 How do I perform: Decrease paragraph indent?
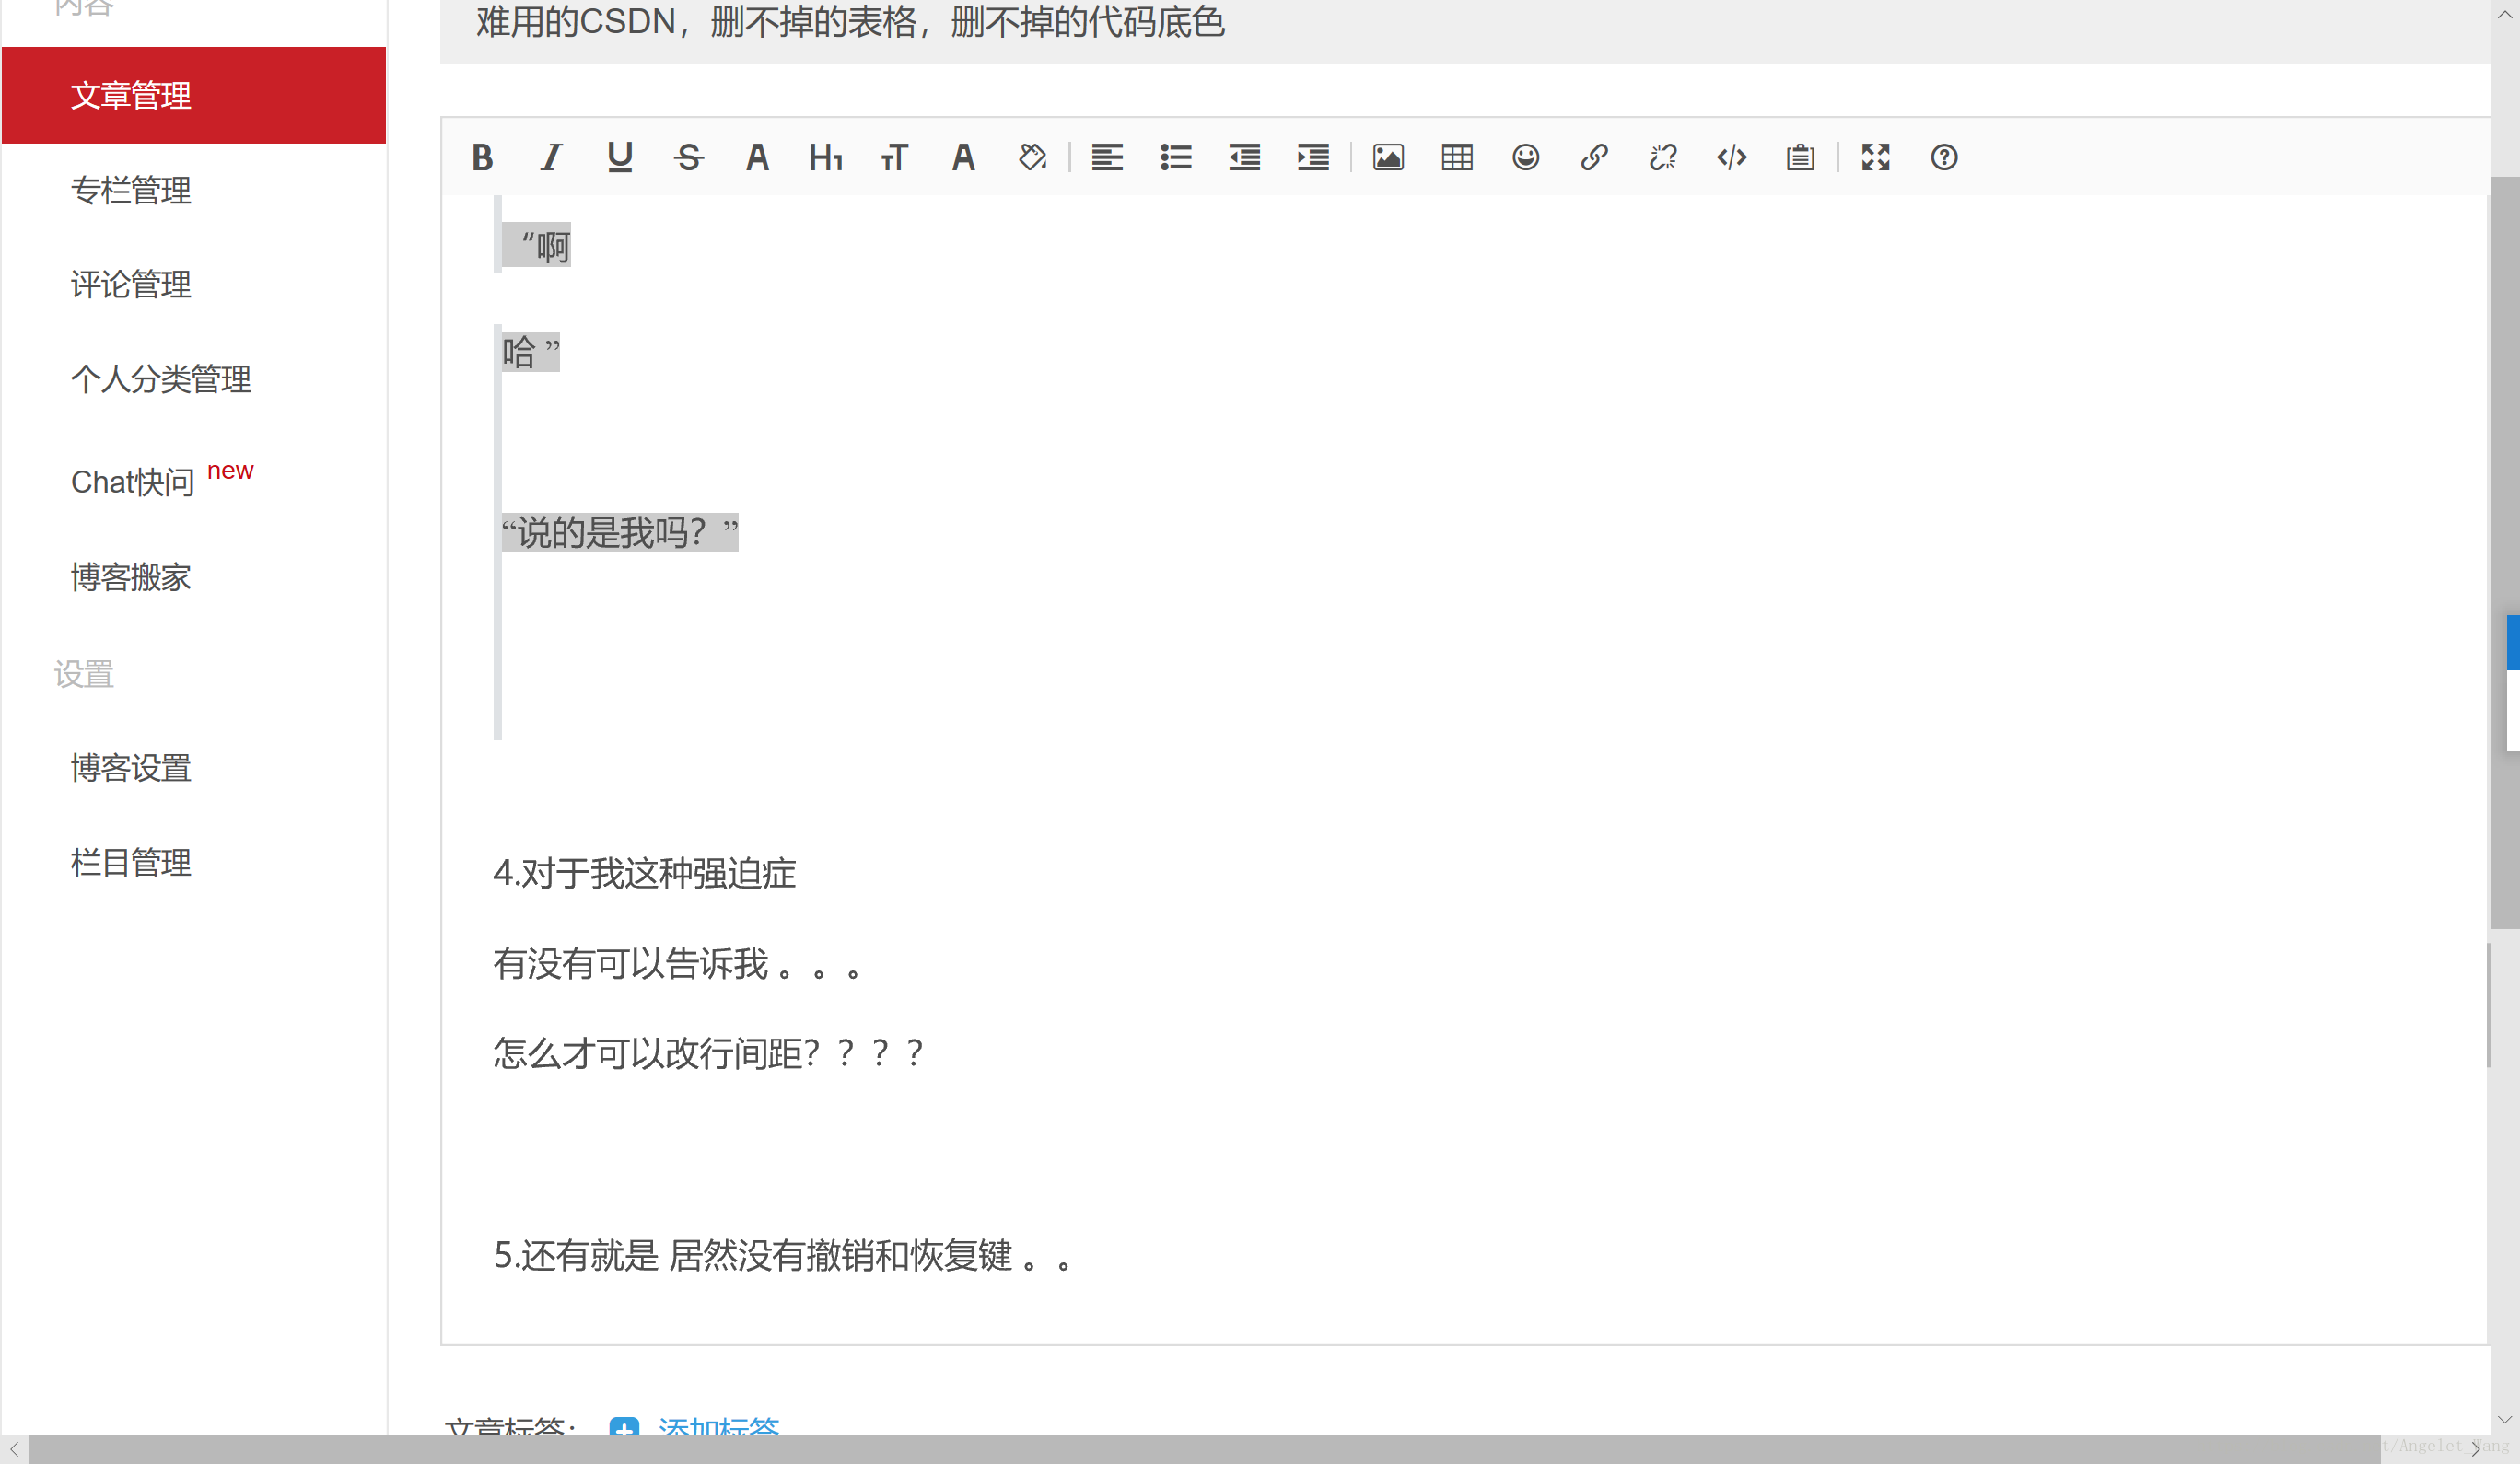(1244, 157)
